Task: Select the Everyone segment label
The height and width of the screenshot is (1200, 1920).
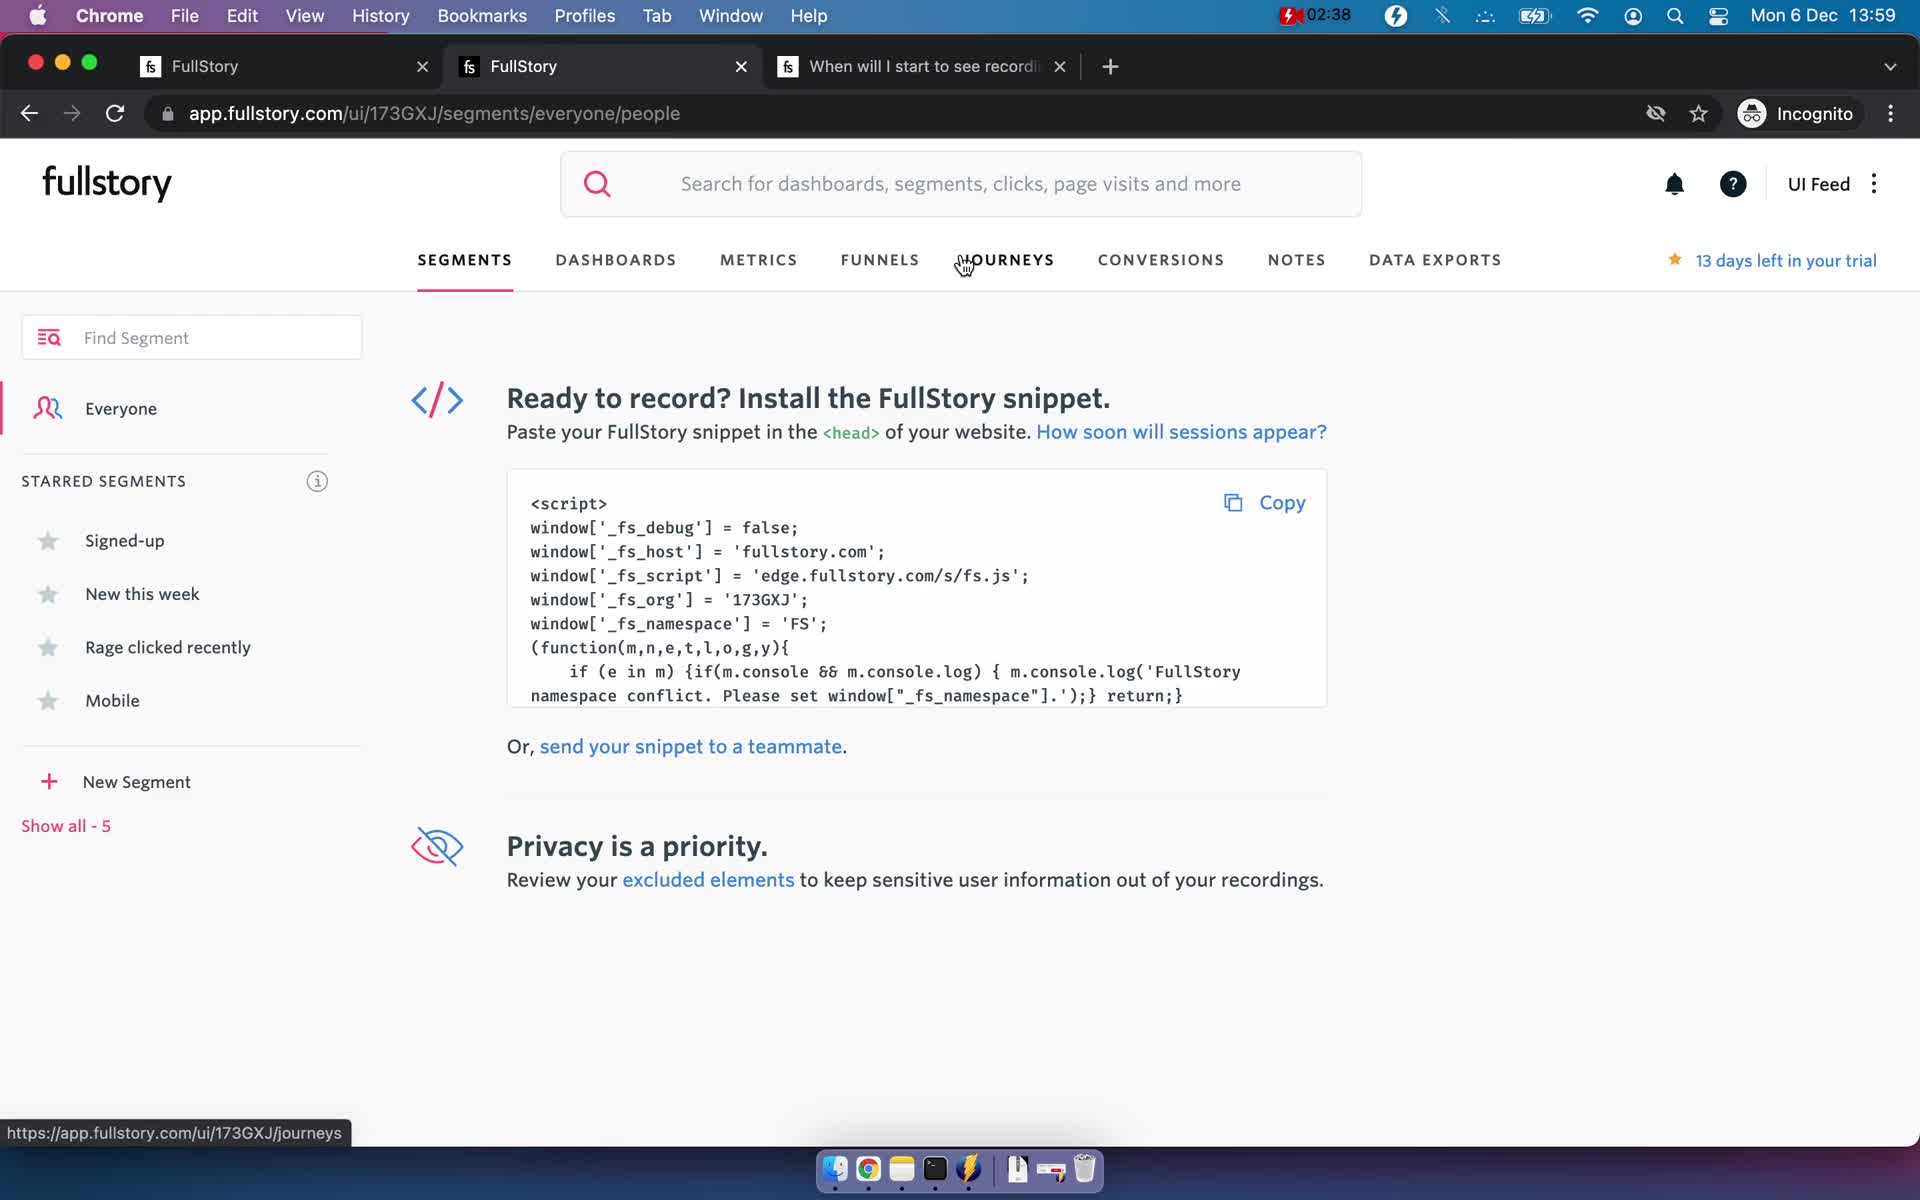Action: point(121,409)
